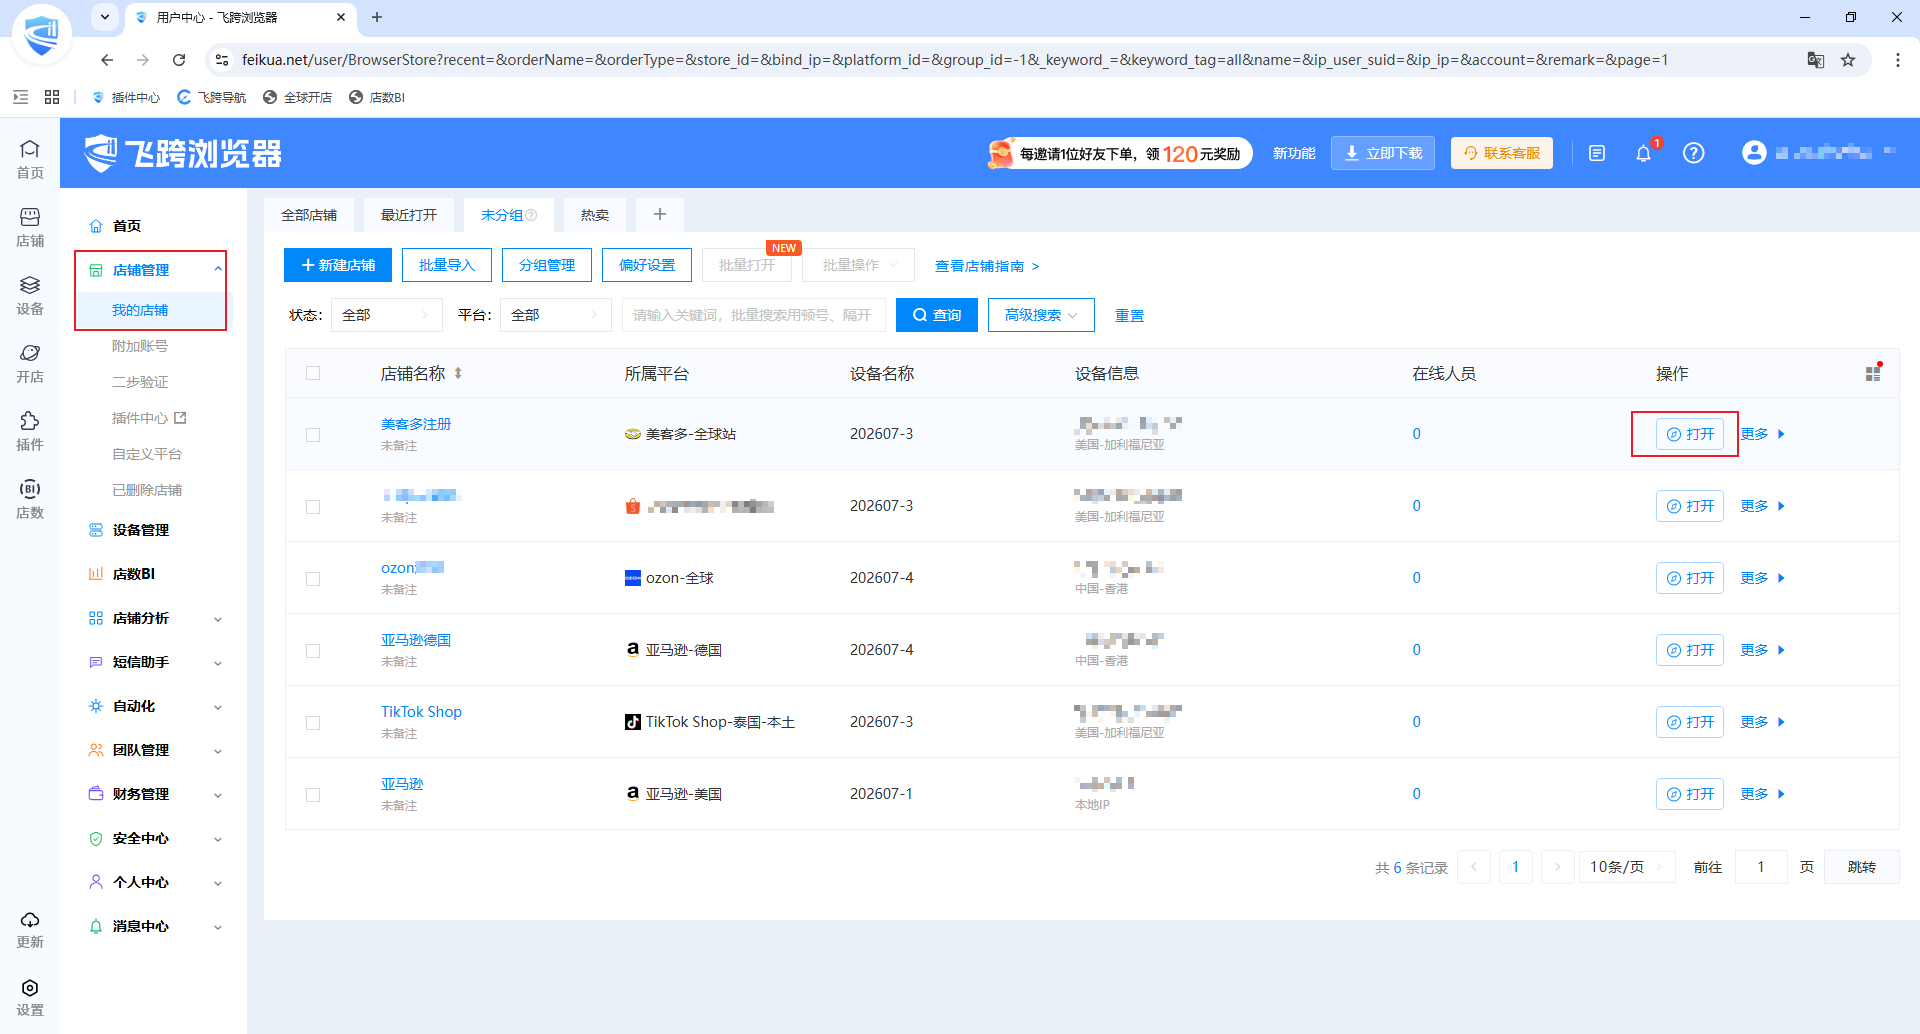Open the browser three-dot menu
The height and width of the screenshot is (1034, 1920).
coord(1897,60)
